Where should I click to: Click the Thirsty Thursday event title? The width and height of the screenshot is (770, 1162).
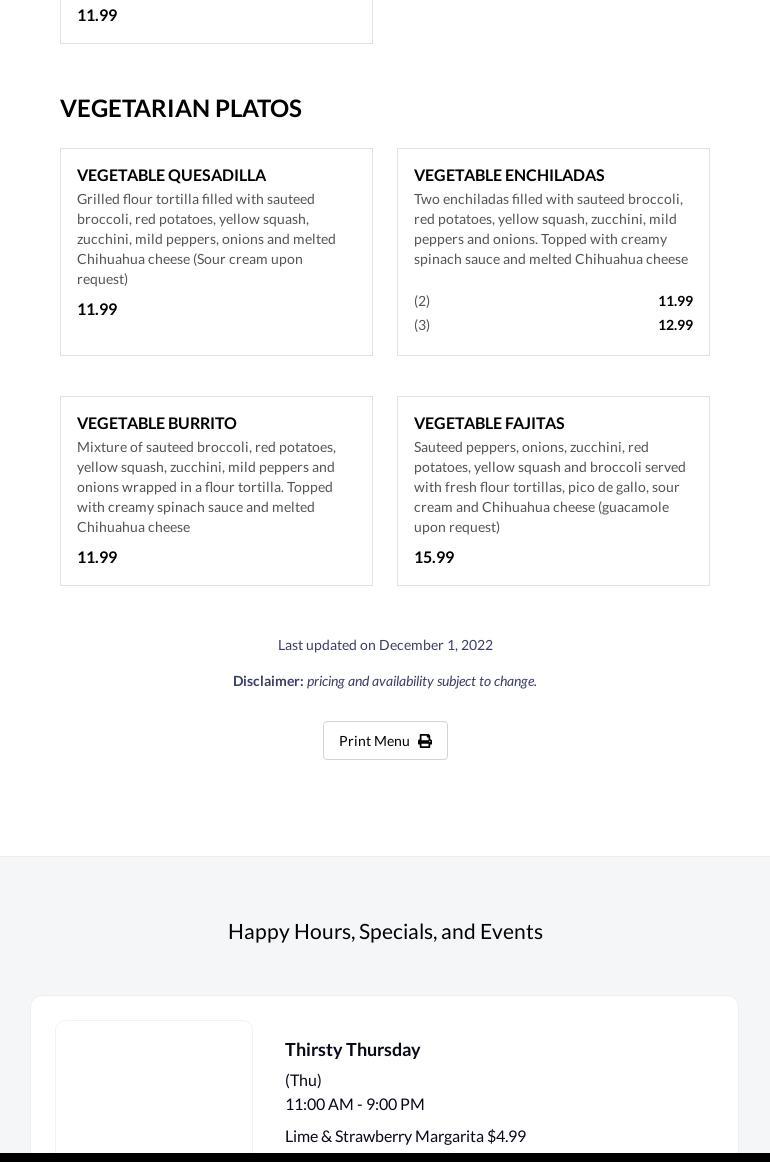coord(352,1049)
